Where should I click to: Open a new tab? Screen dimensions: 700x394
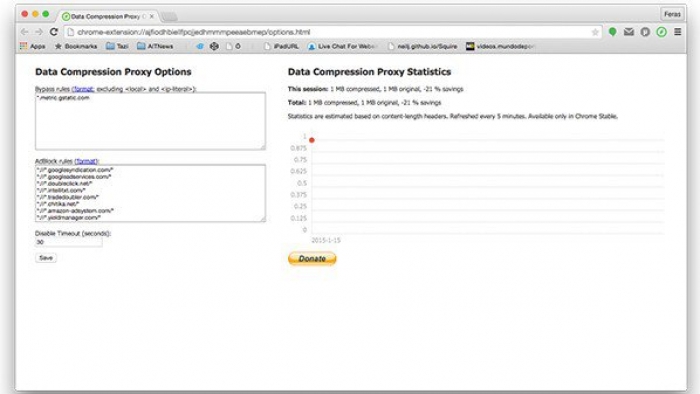[170, 17]
